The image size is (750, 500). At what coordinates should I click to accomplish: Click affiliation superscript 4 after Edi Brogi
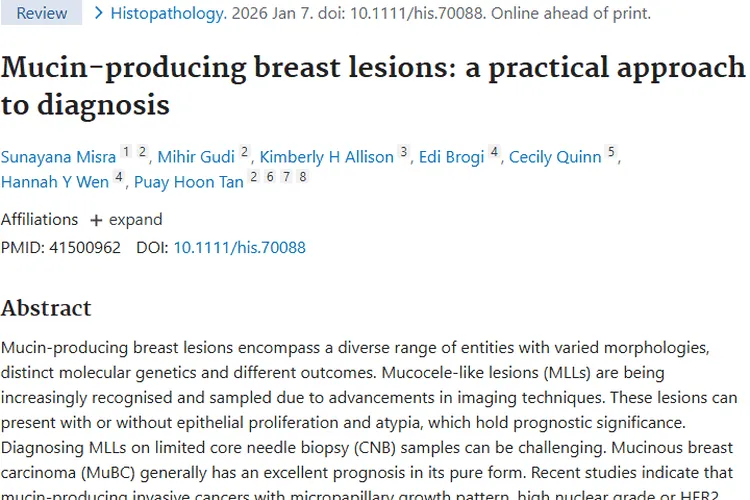pyautogui.click(x=494, y=152)
